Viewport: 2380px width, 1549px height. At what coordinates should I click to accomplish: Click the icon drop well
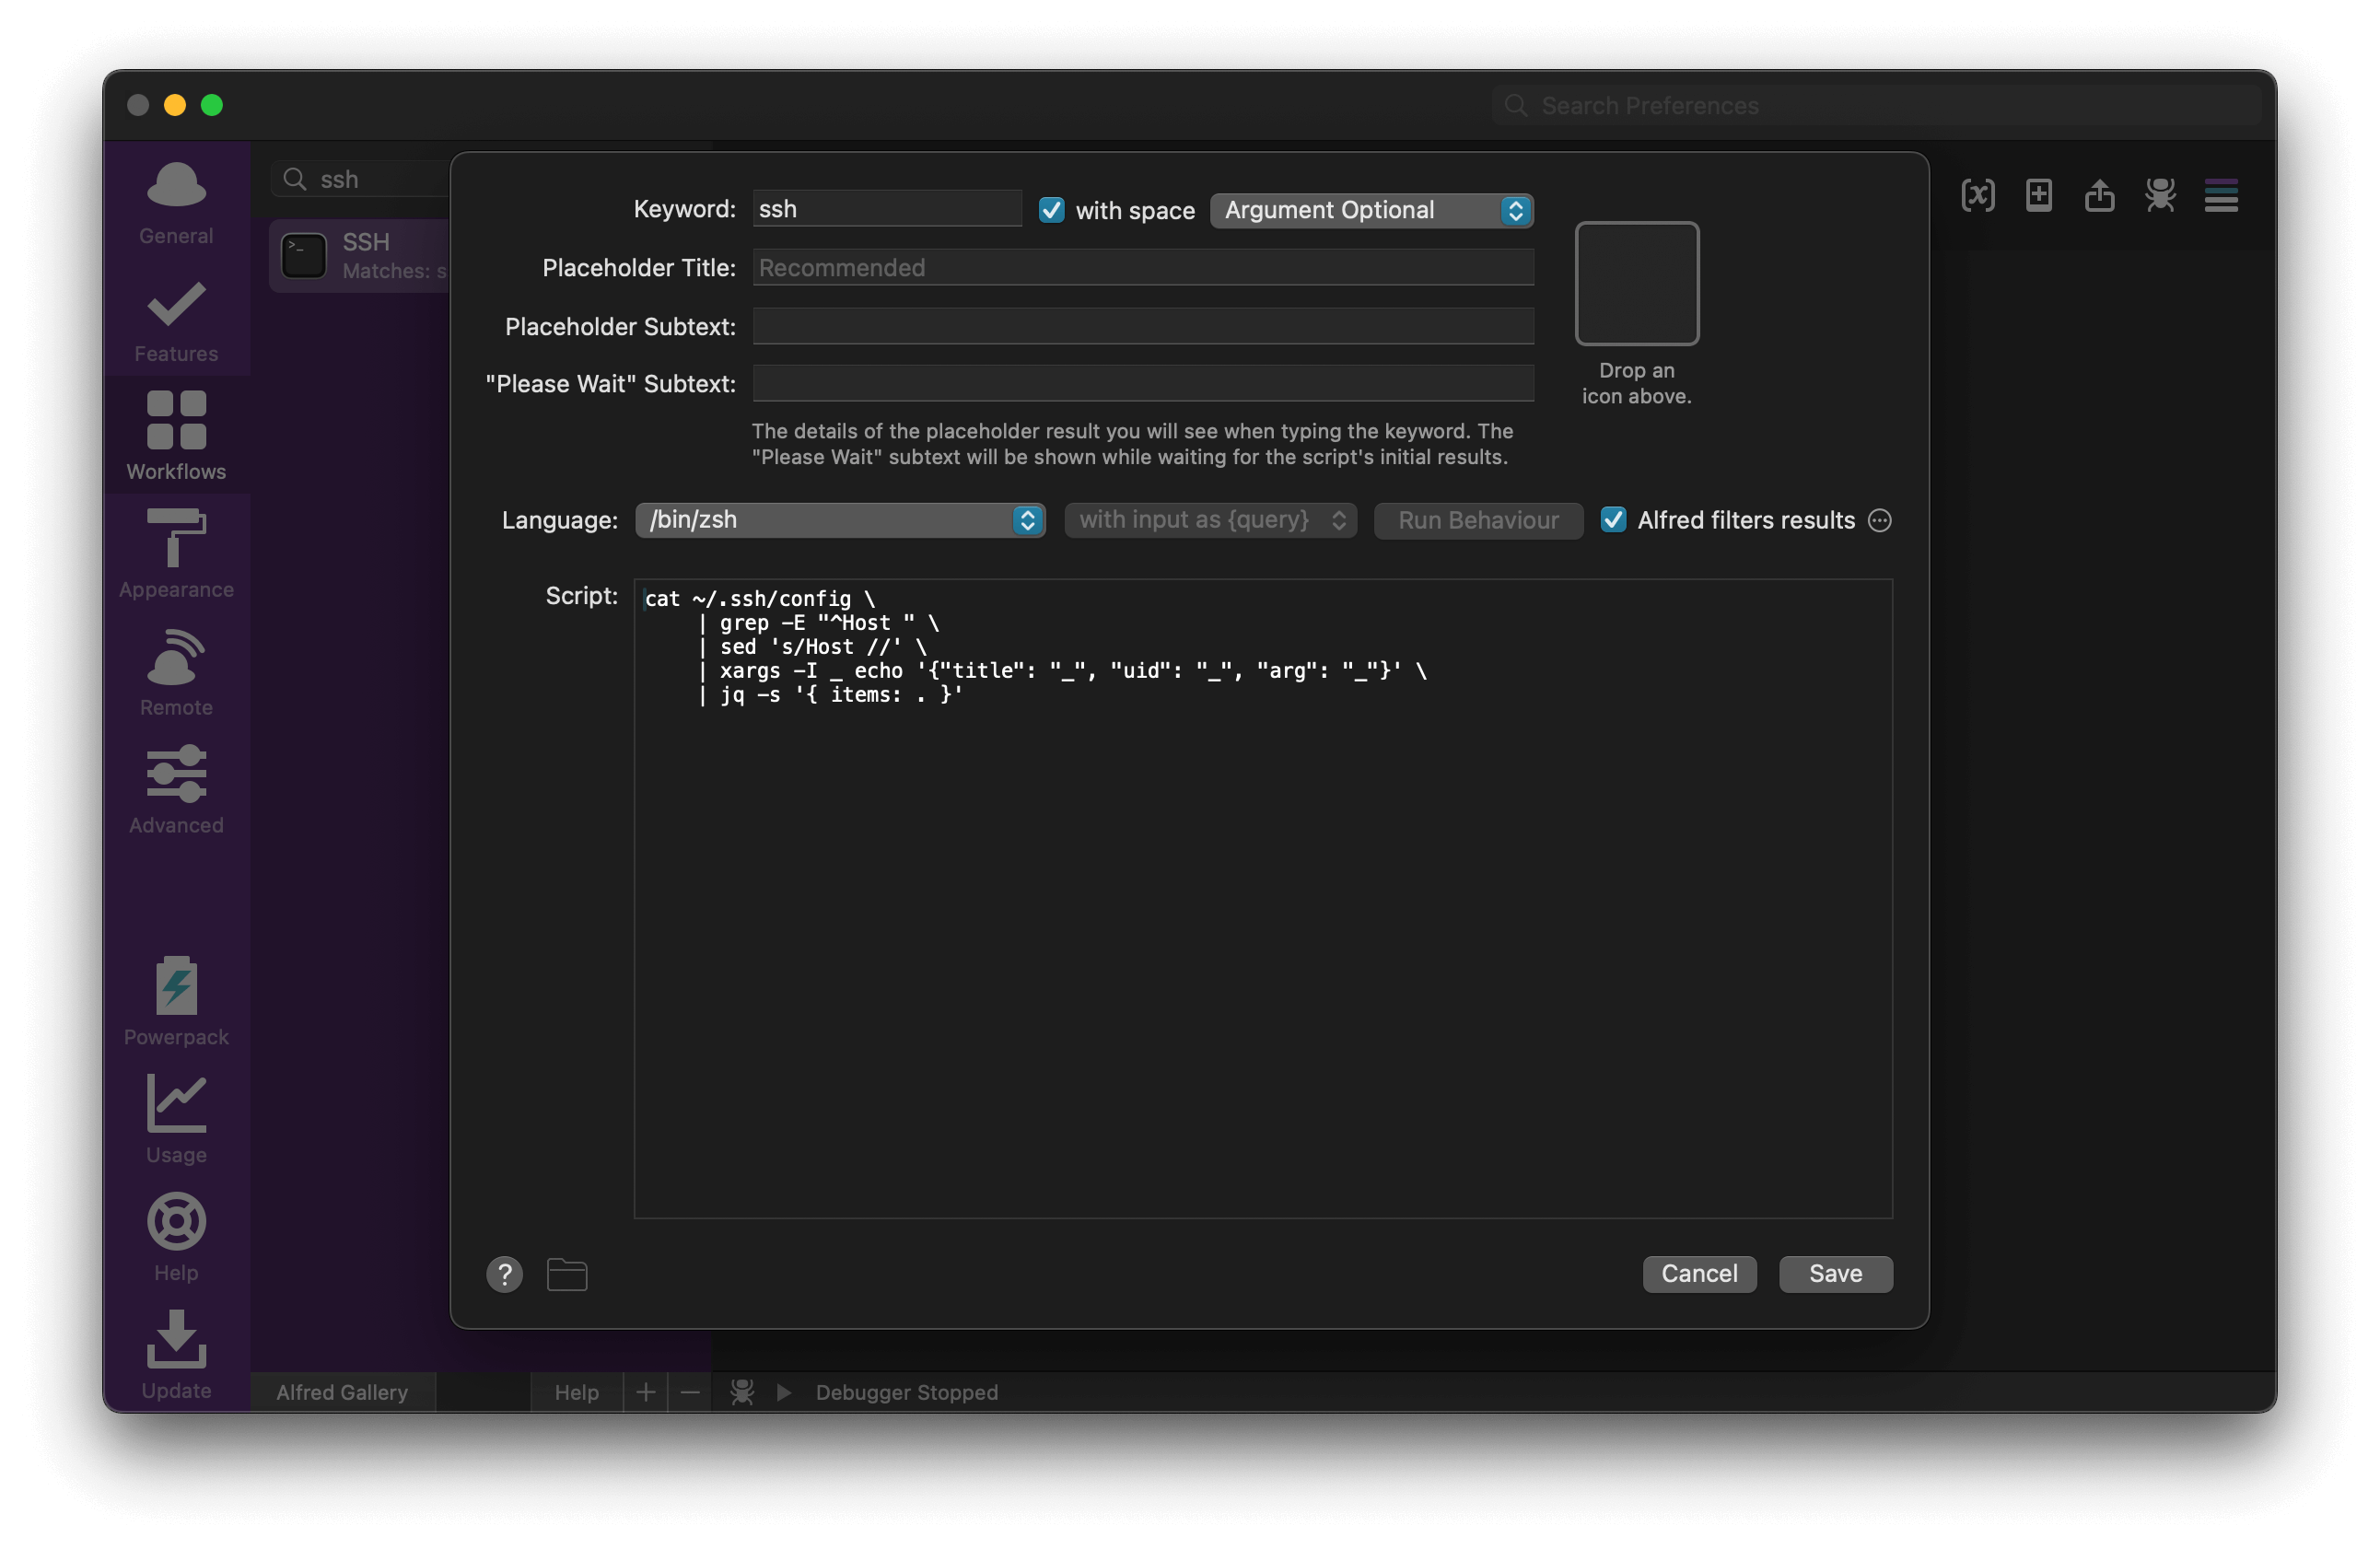point(1636,283)
